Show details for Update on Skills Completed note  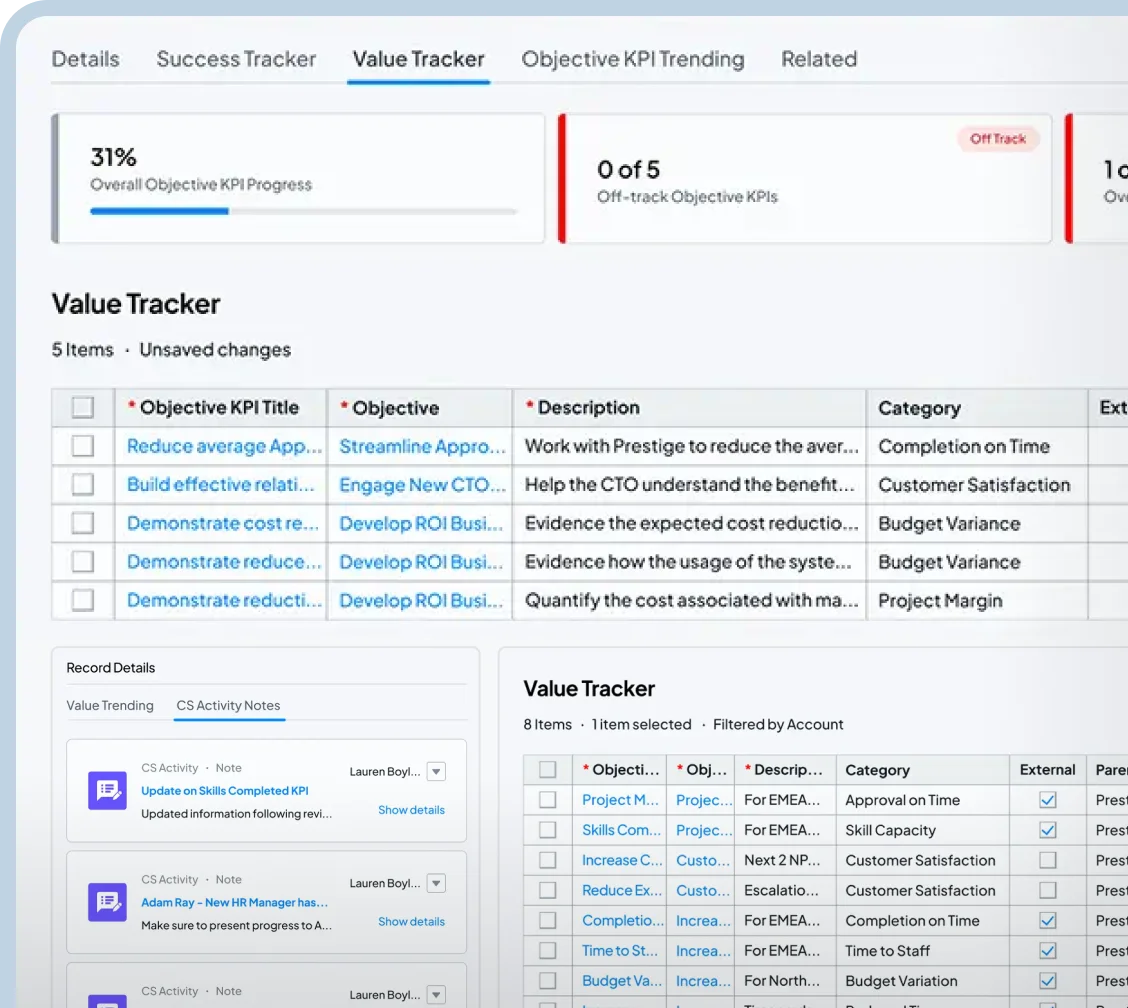coord(411,810)
